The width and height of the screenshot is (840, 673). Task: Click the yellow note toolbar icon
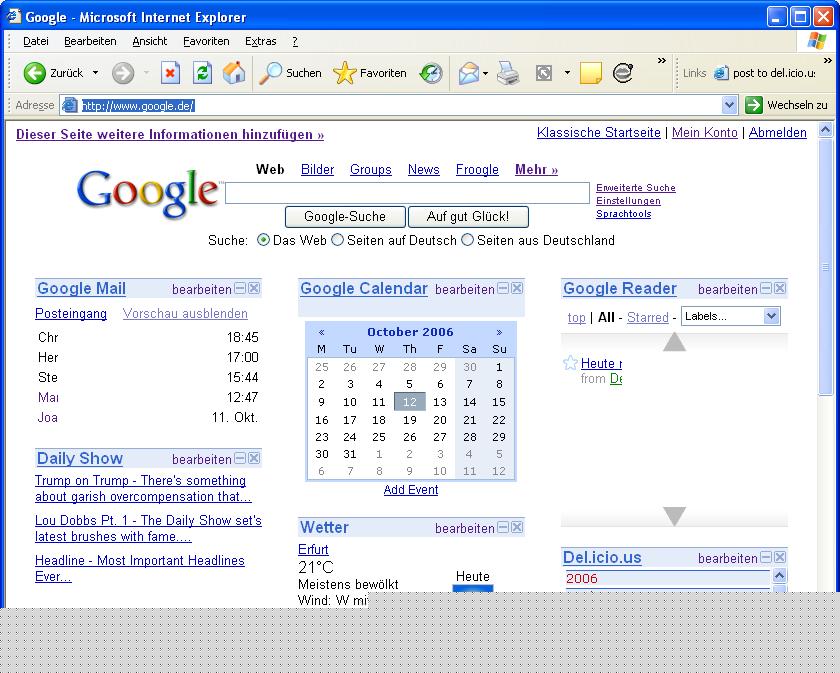pyautogui.click(x=590, y=73)
